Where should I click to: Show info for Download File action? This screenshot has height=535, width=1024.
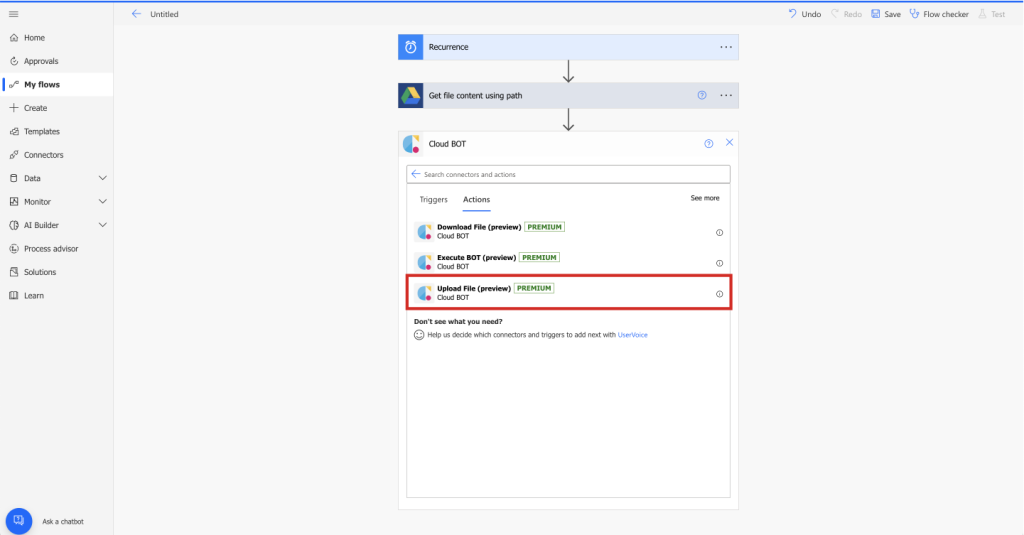[720, 233]
